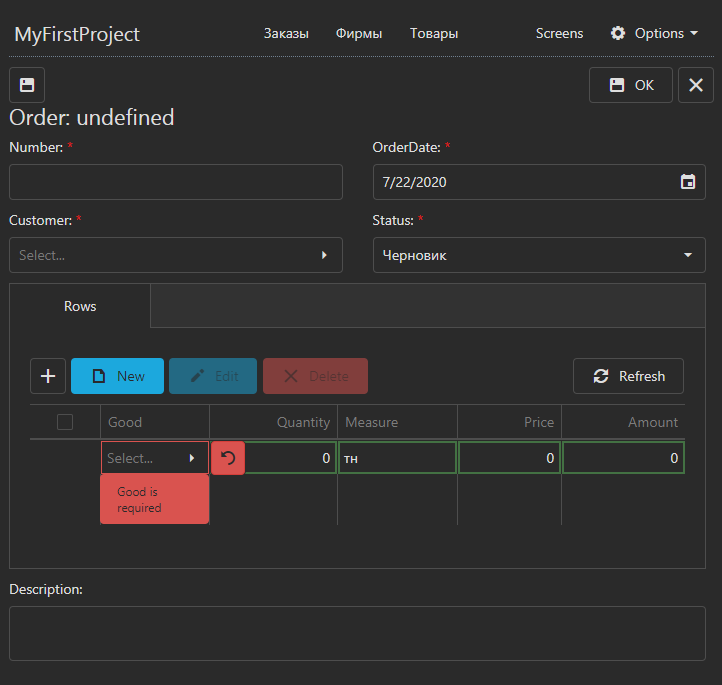Click the plus icon to add row
The height and width of the screenshot is (685, 722).
coord(48,376)
